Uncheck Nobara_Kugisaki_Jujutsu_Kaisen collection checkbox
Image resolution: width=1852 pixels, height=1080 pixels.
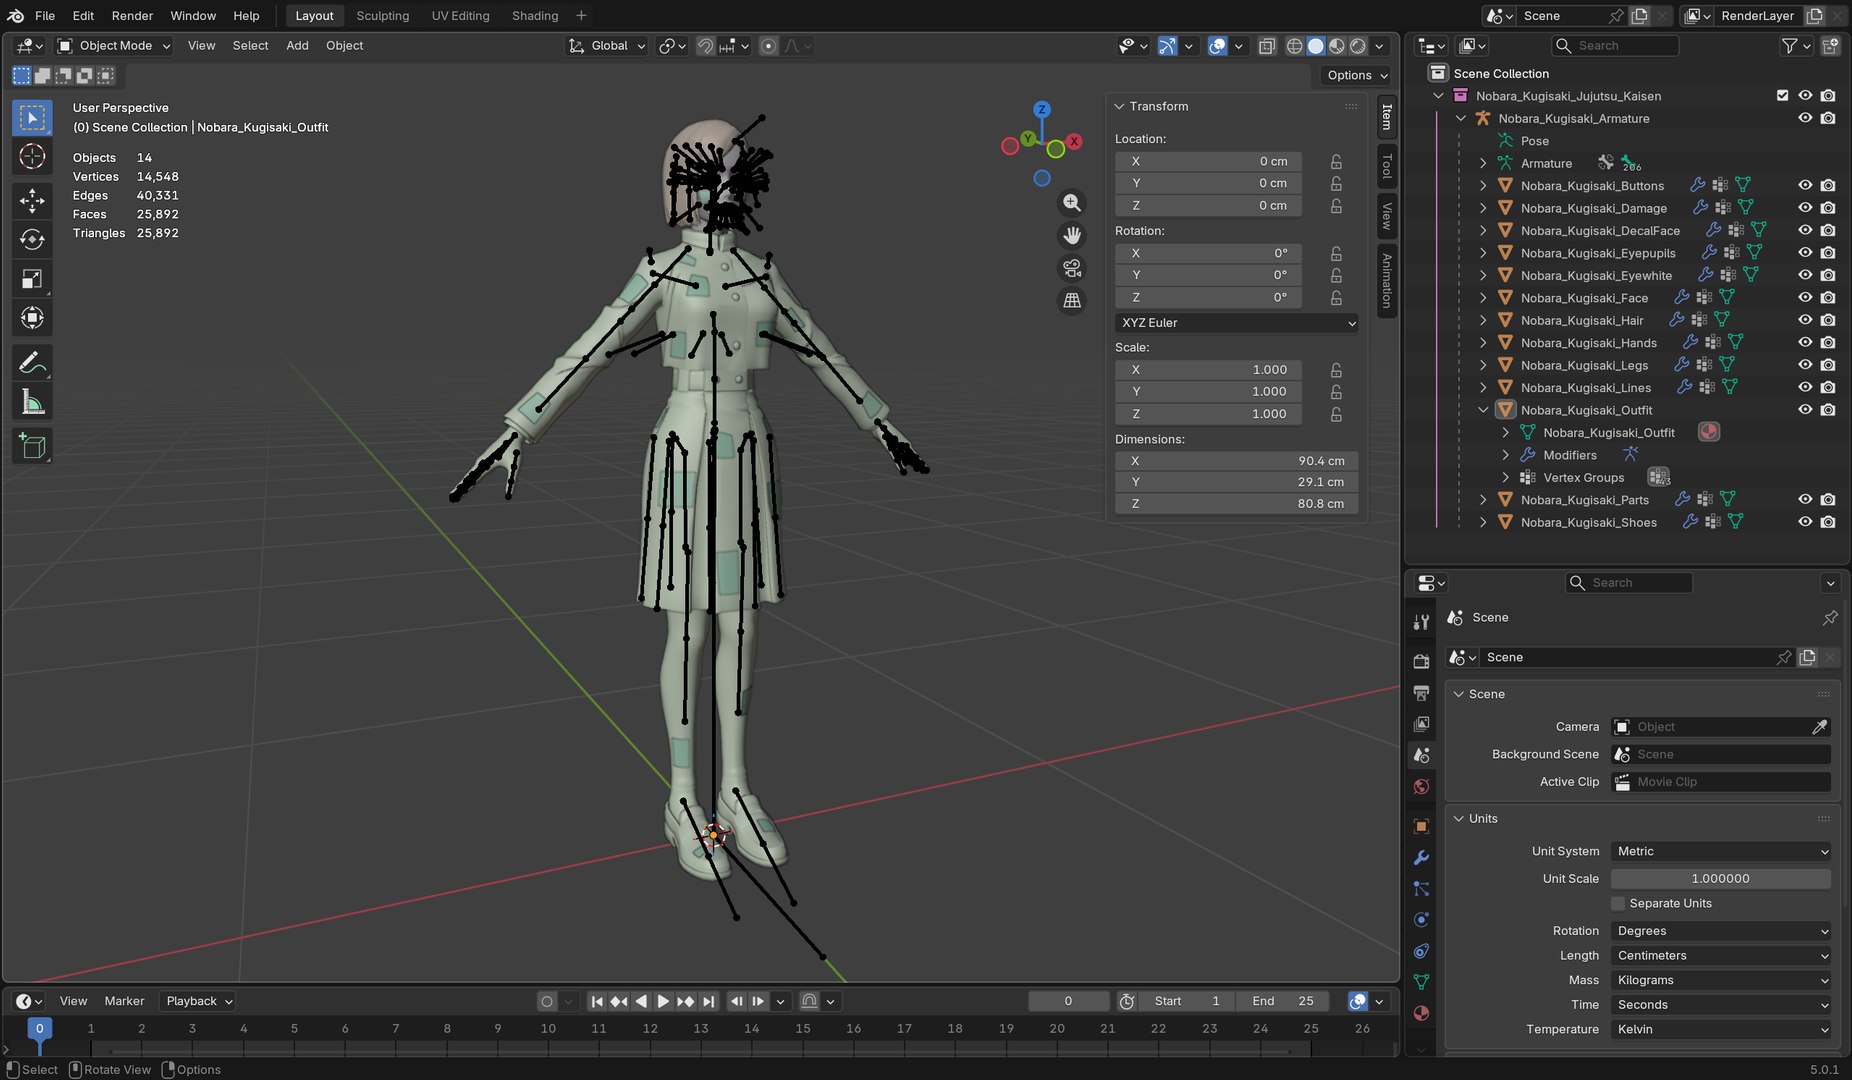coord(1782,96)
